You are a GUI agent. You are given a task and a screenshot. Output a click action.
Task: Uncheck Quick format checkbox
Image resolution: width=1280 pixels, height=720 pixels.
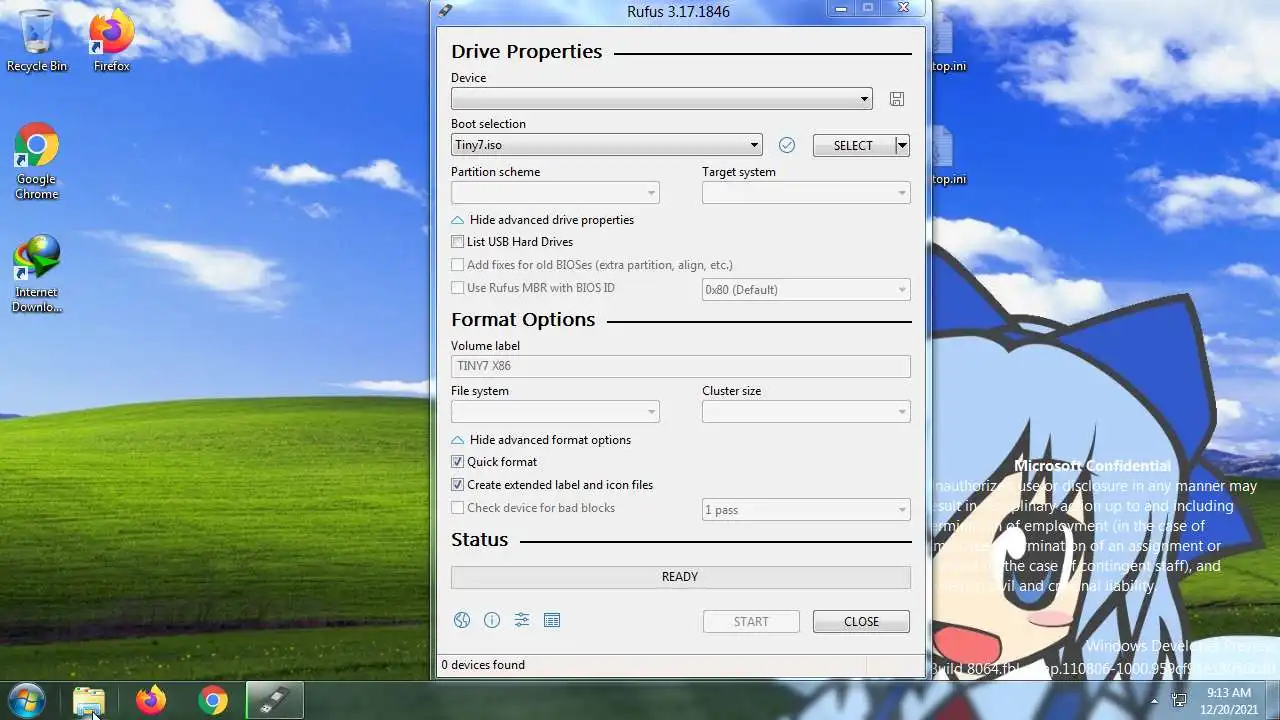click(x=457, y=462)
